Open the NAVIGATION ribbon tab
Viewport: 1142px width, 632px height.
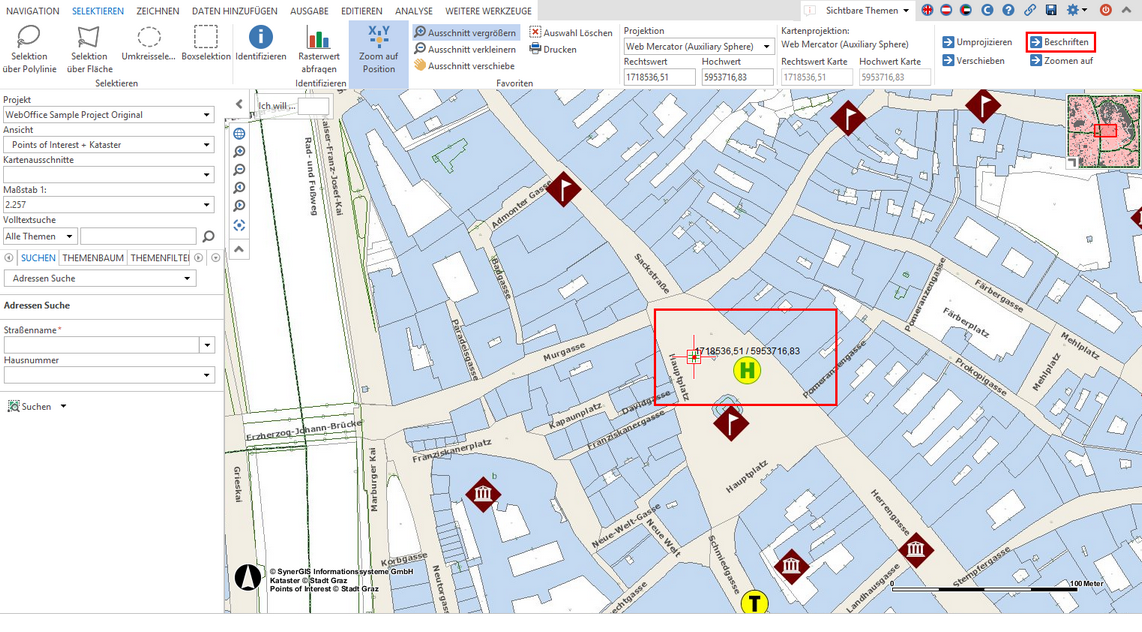coord(33,11)
